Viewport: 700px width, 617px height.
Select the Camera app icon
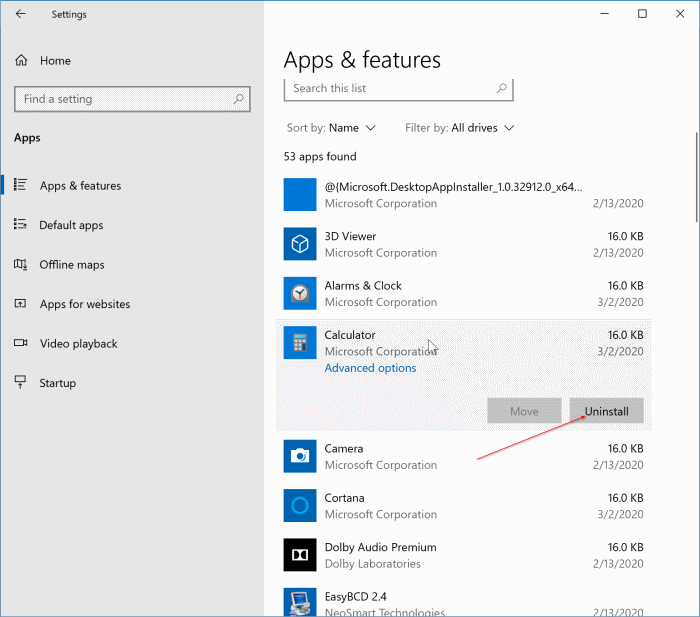click(x=300, y=456)
